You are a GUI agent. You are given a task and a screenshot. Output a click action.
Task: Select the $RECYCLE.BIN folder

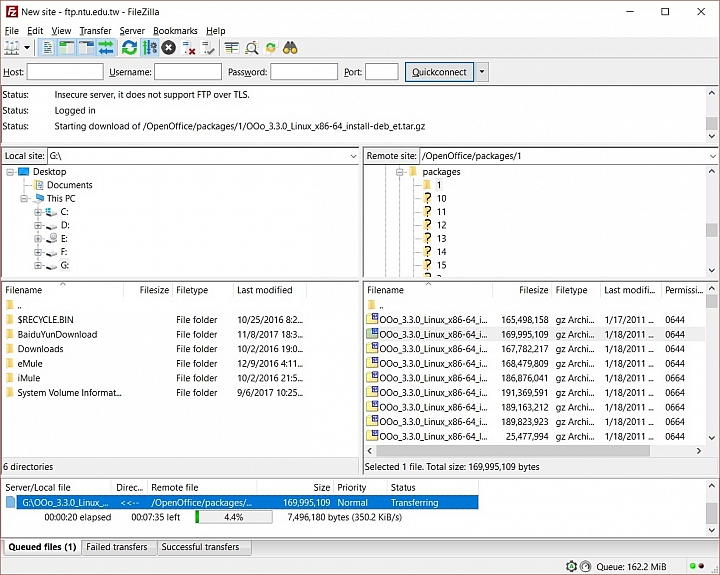[x=45, y=320]
